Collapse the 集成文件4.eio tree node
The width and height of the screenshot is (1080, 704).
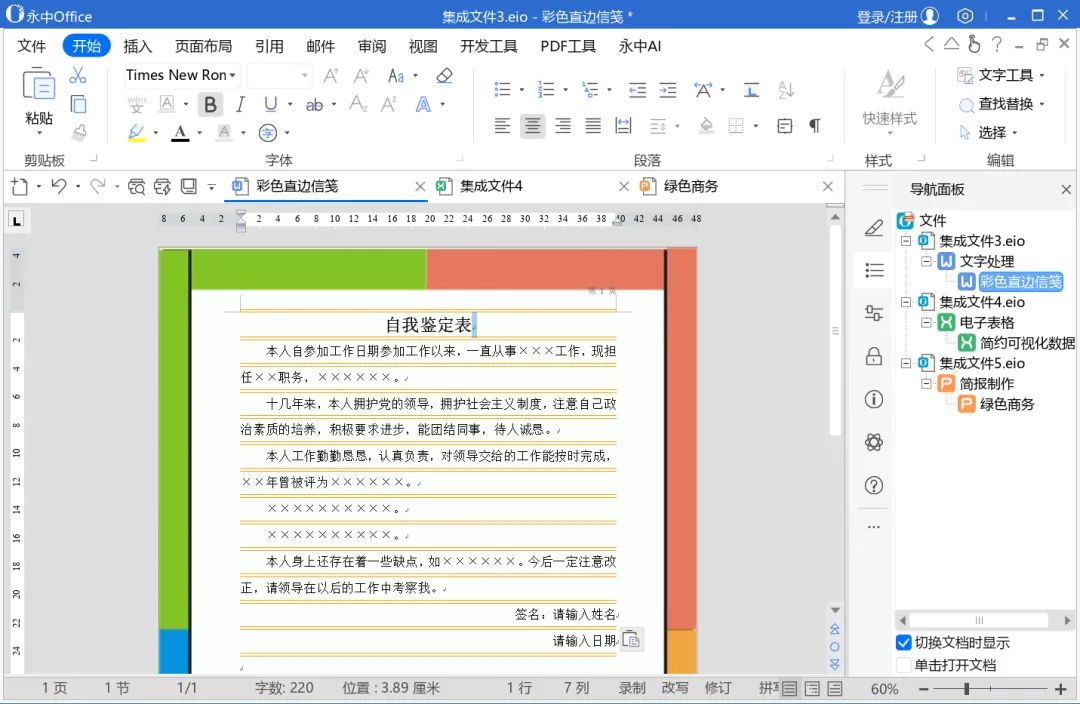pyautogui.click(x=906, y=302)
